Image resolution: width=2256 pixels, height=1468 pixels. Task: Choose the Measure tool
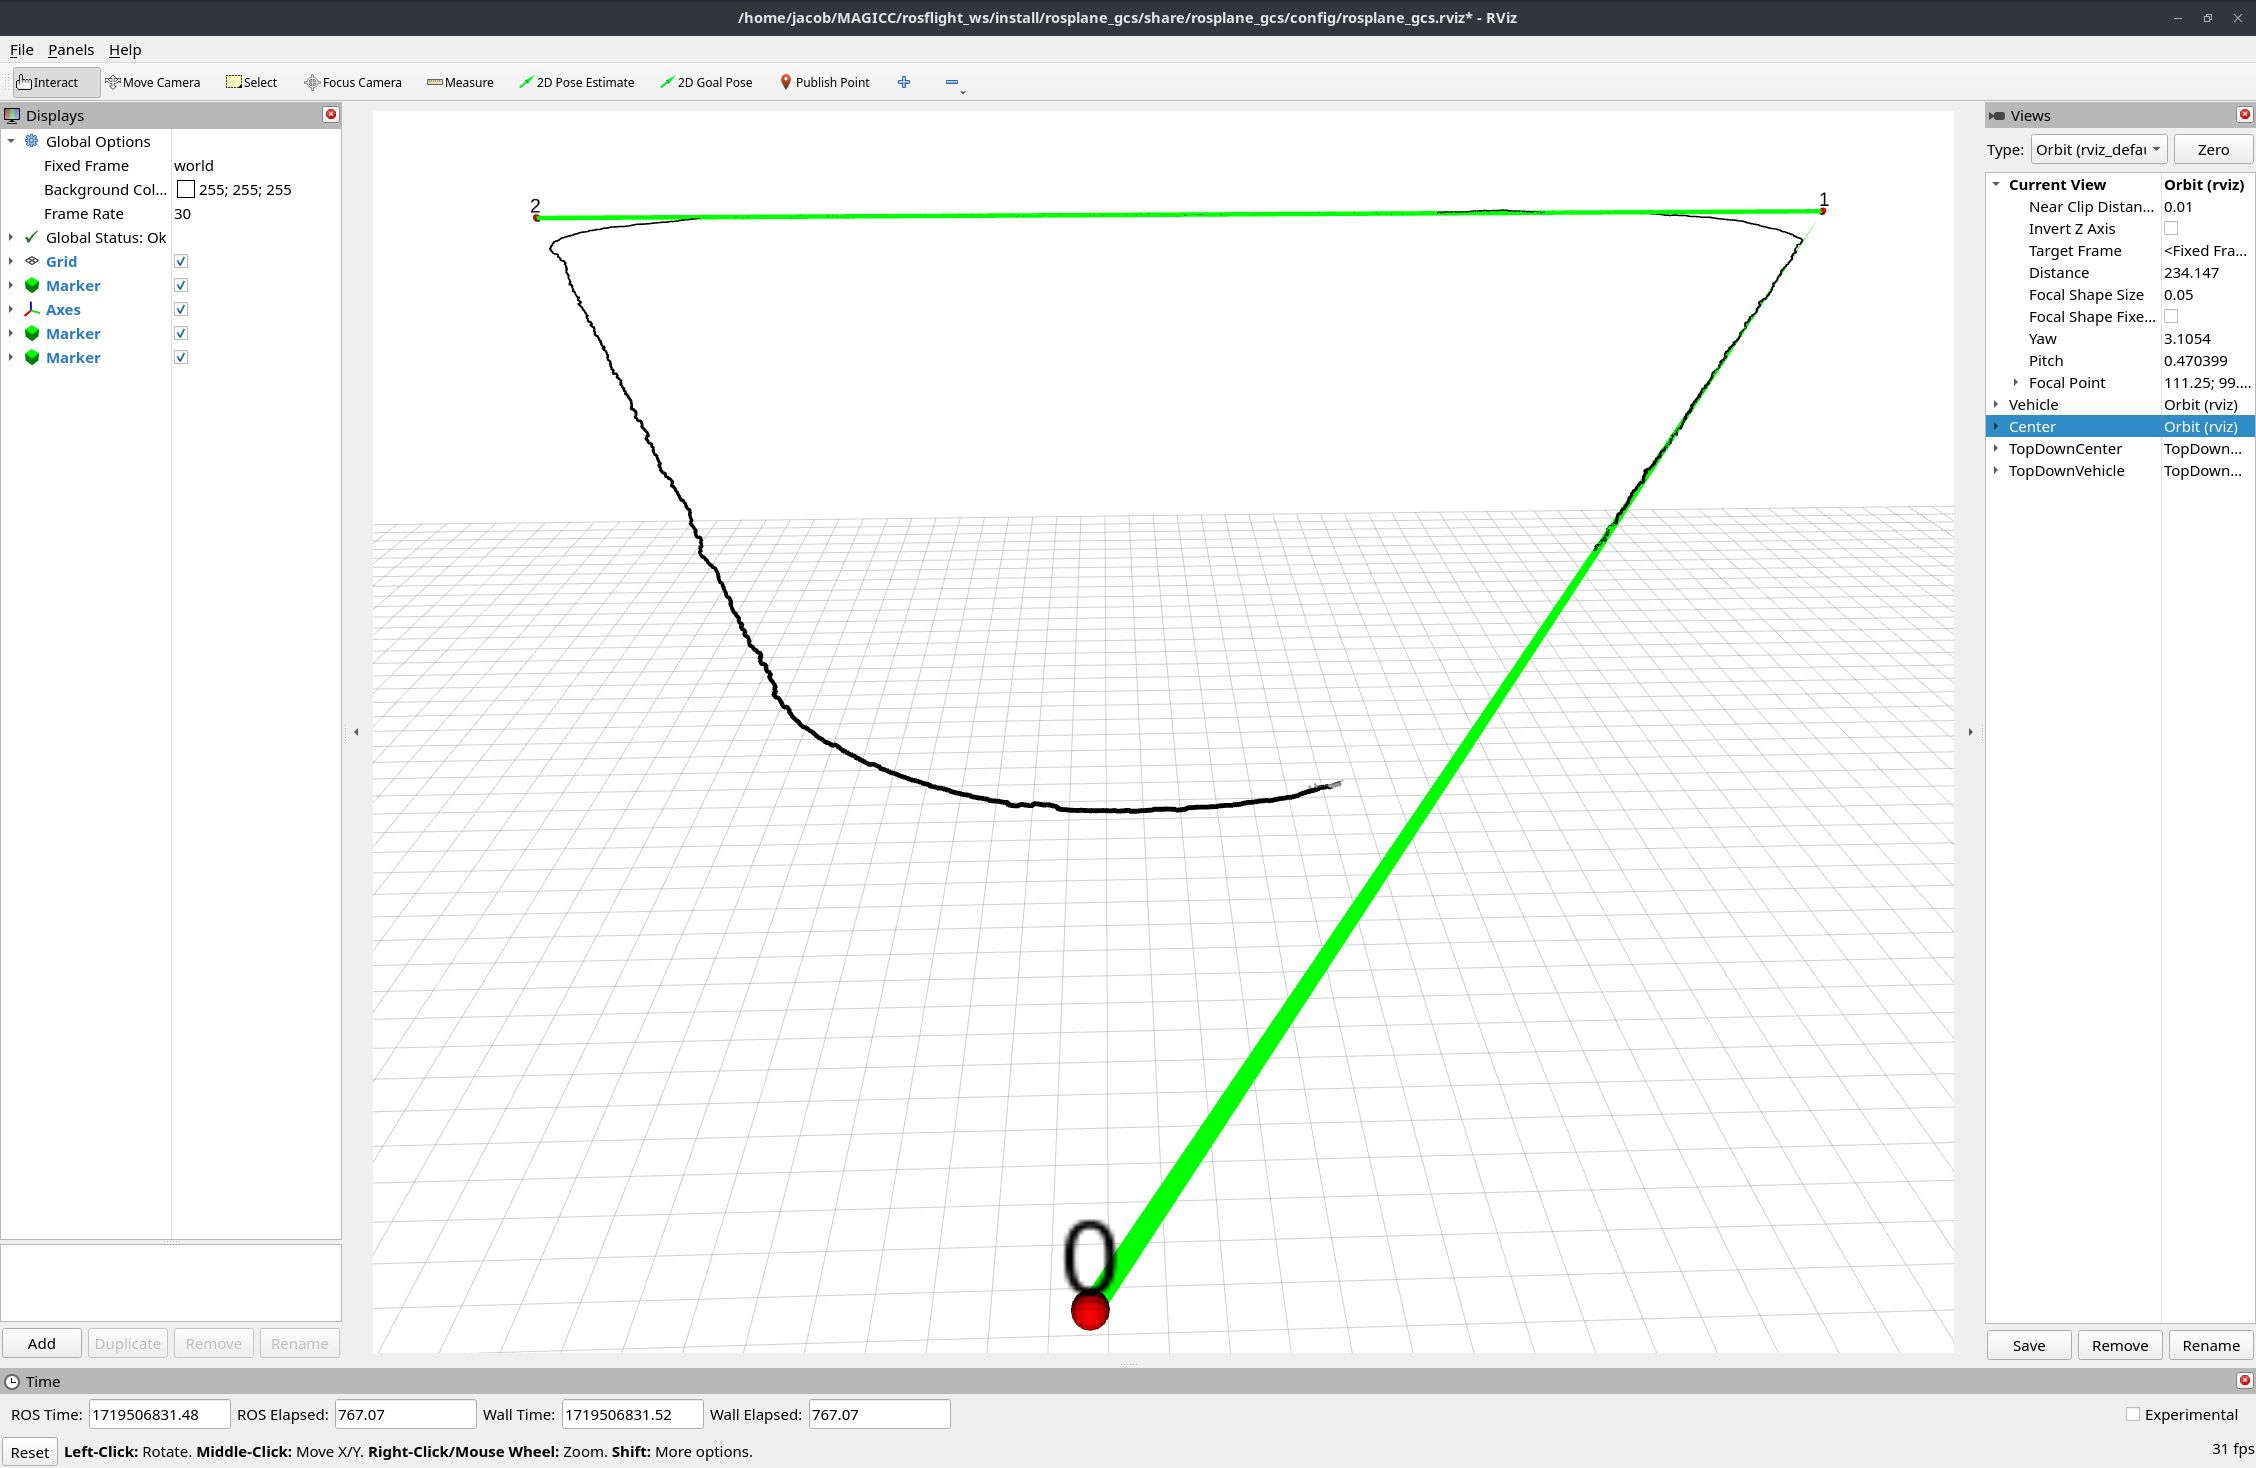(460, 82)
